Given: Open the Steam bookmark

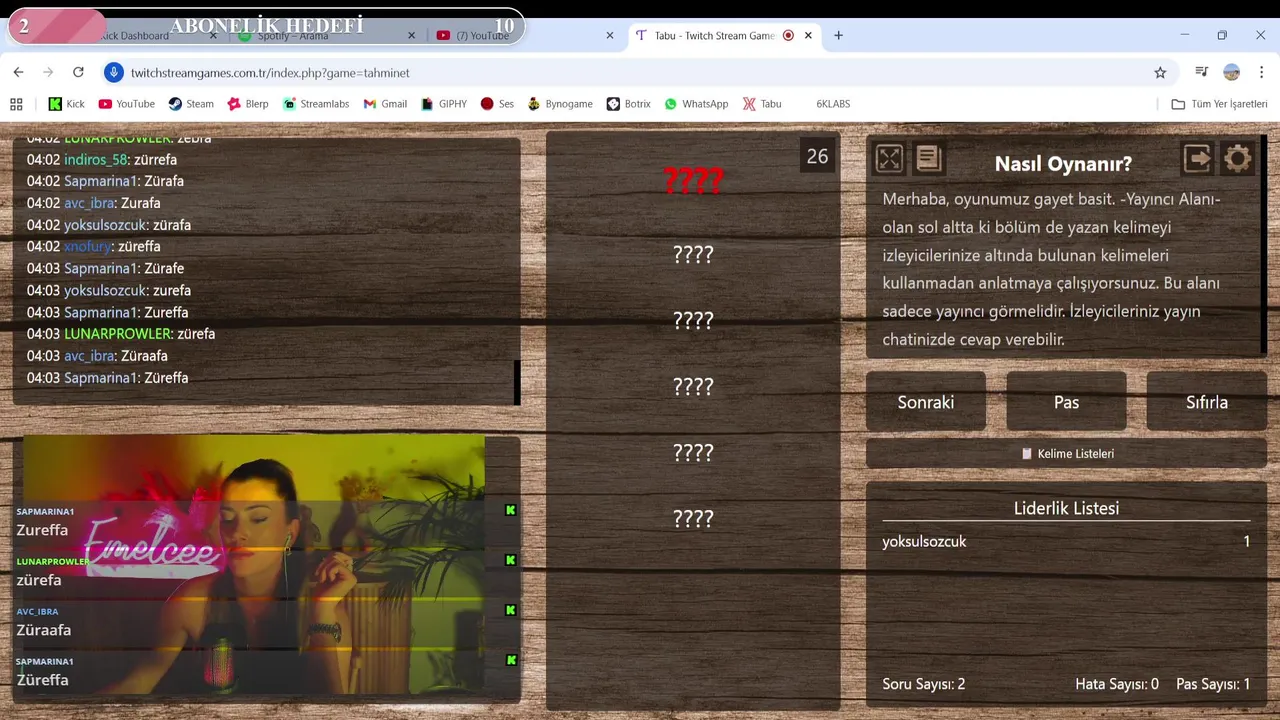Looking at the screenshot, I should 191,104.
